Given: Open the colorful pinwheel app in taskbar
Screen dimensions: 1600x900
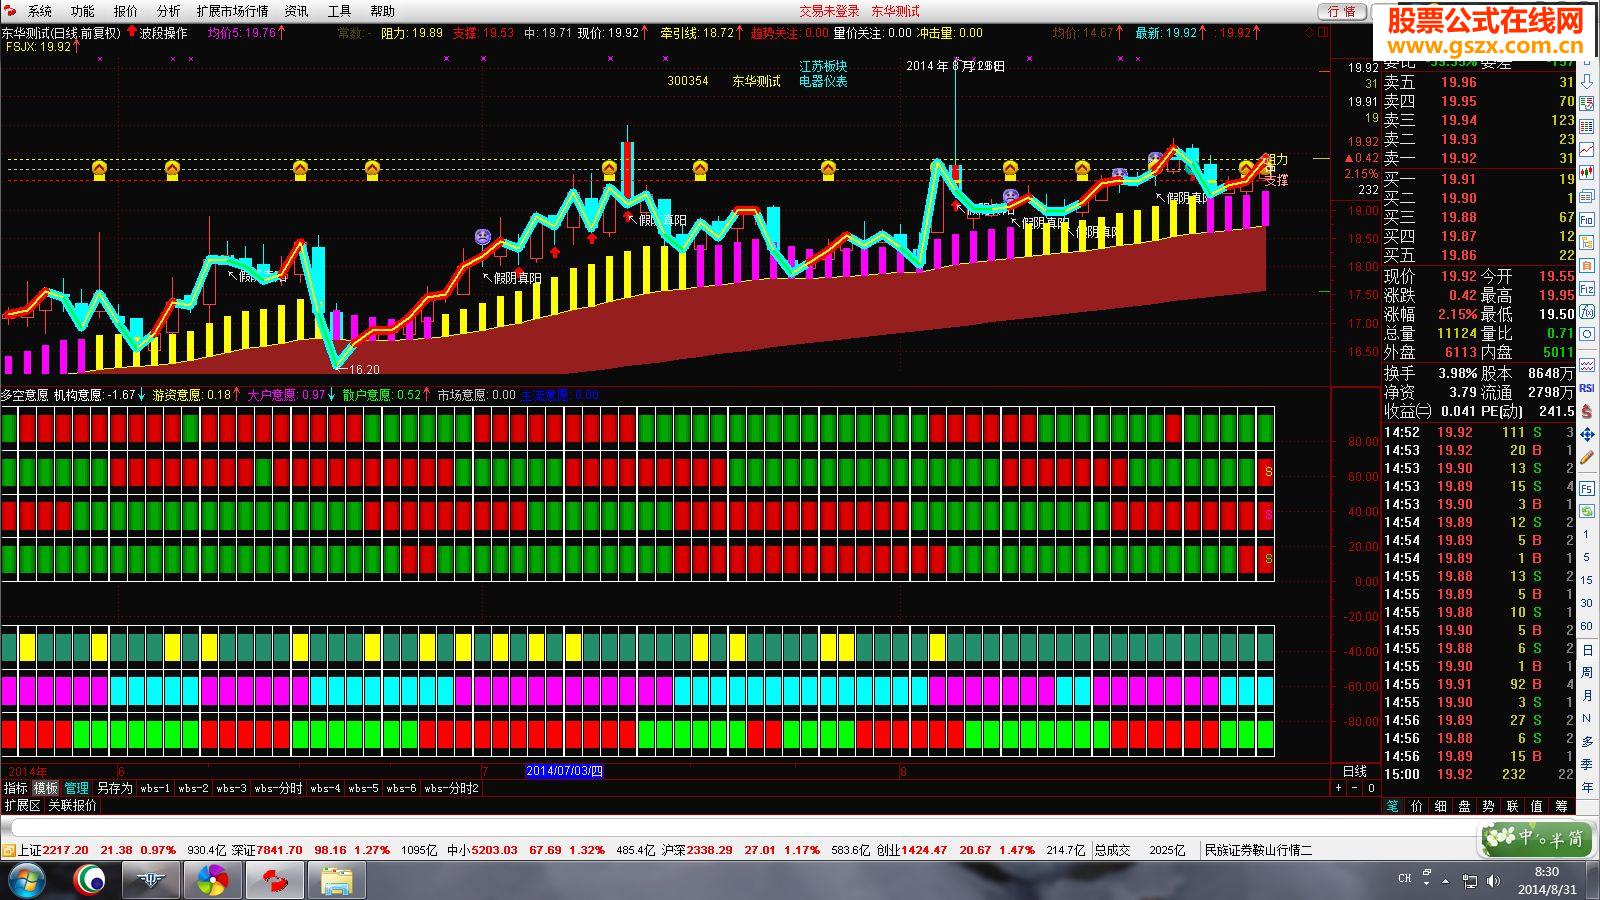Looking at the screenshot, I should pyautogui.click(x=212, y=881).
